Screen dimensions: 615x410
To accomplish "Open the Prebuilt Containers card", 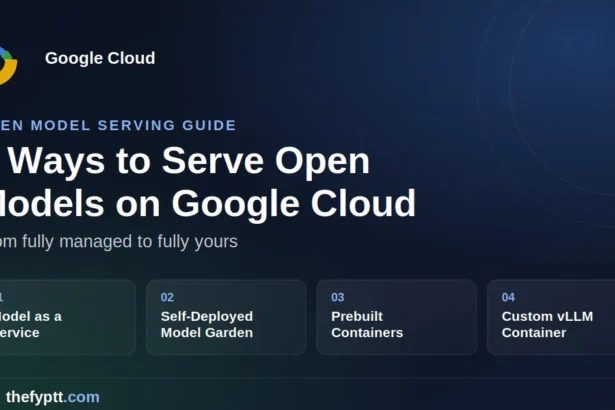I will [x=397, y=317].
